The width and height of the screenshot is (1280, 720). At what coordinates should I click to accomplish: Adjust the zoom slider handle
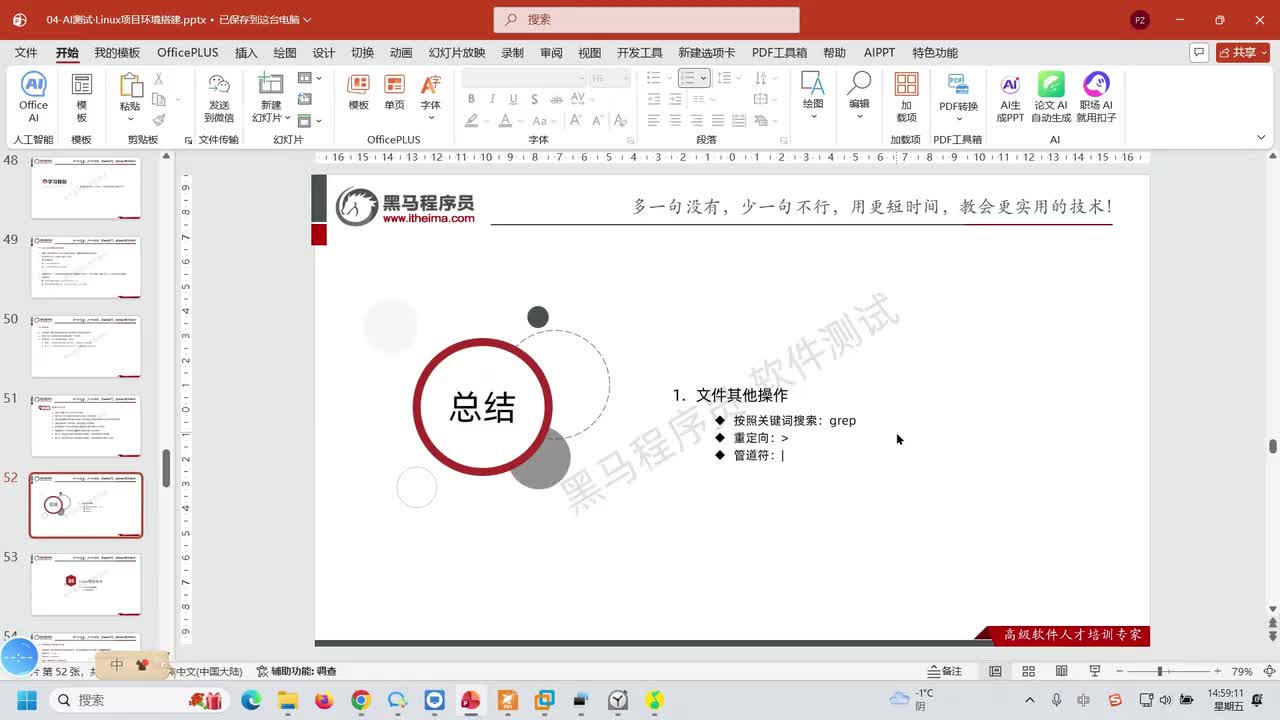pos(1160,671)
